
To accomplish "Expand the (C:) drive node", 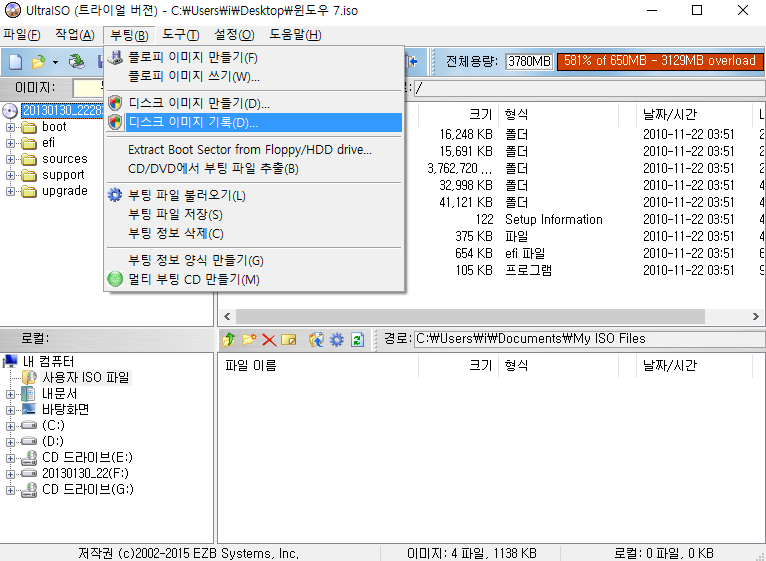I will click(x=10, y=426).
